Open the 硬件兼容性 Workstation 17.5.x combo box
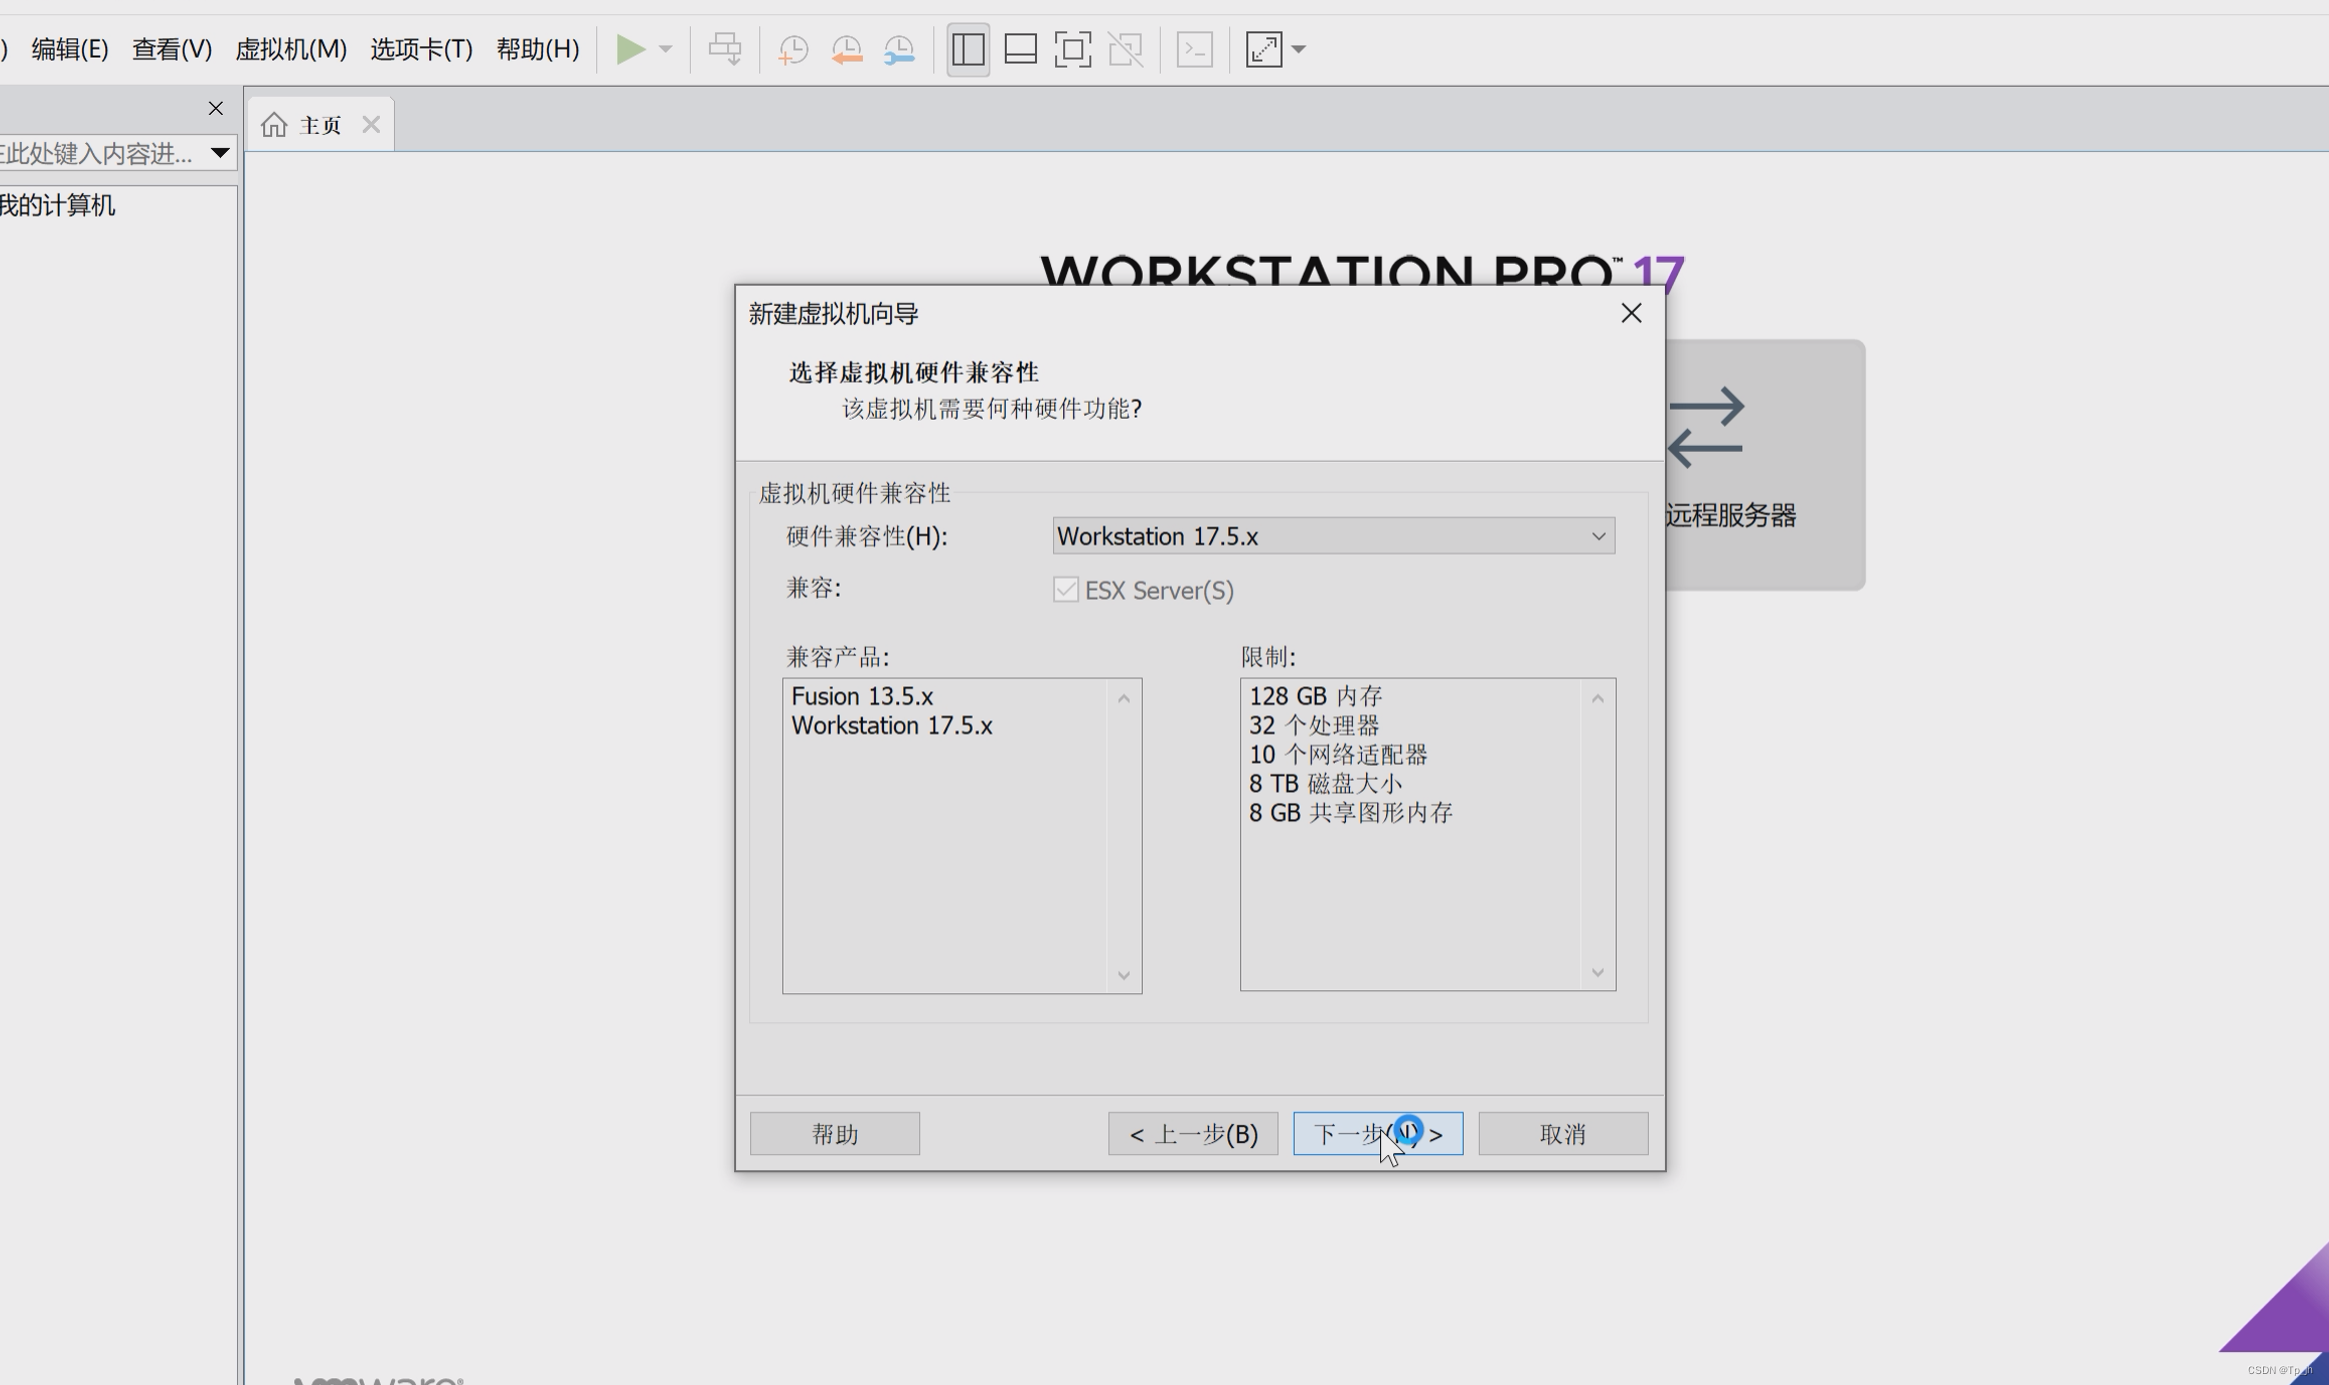 point(1333,536)
